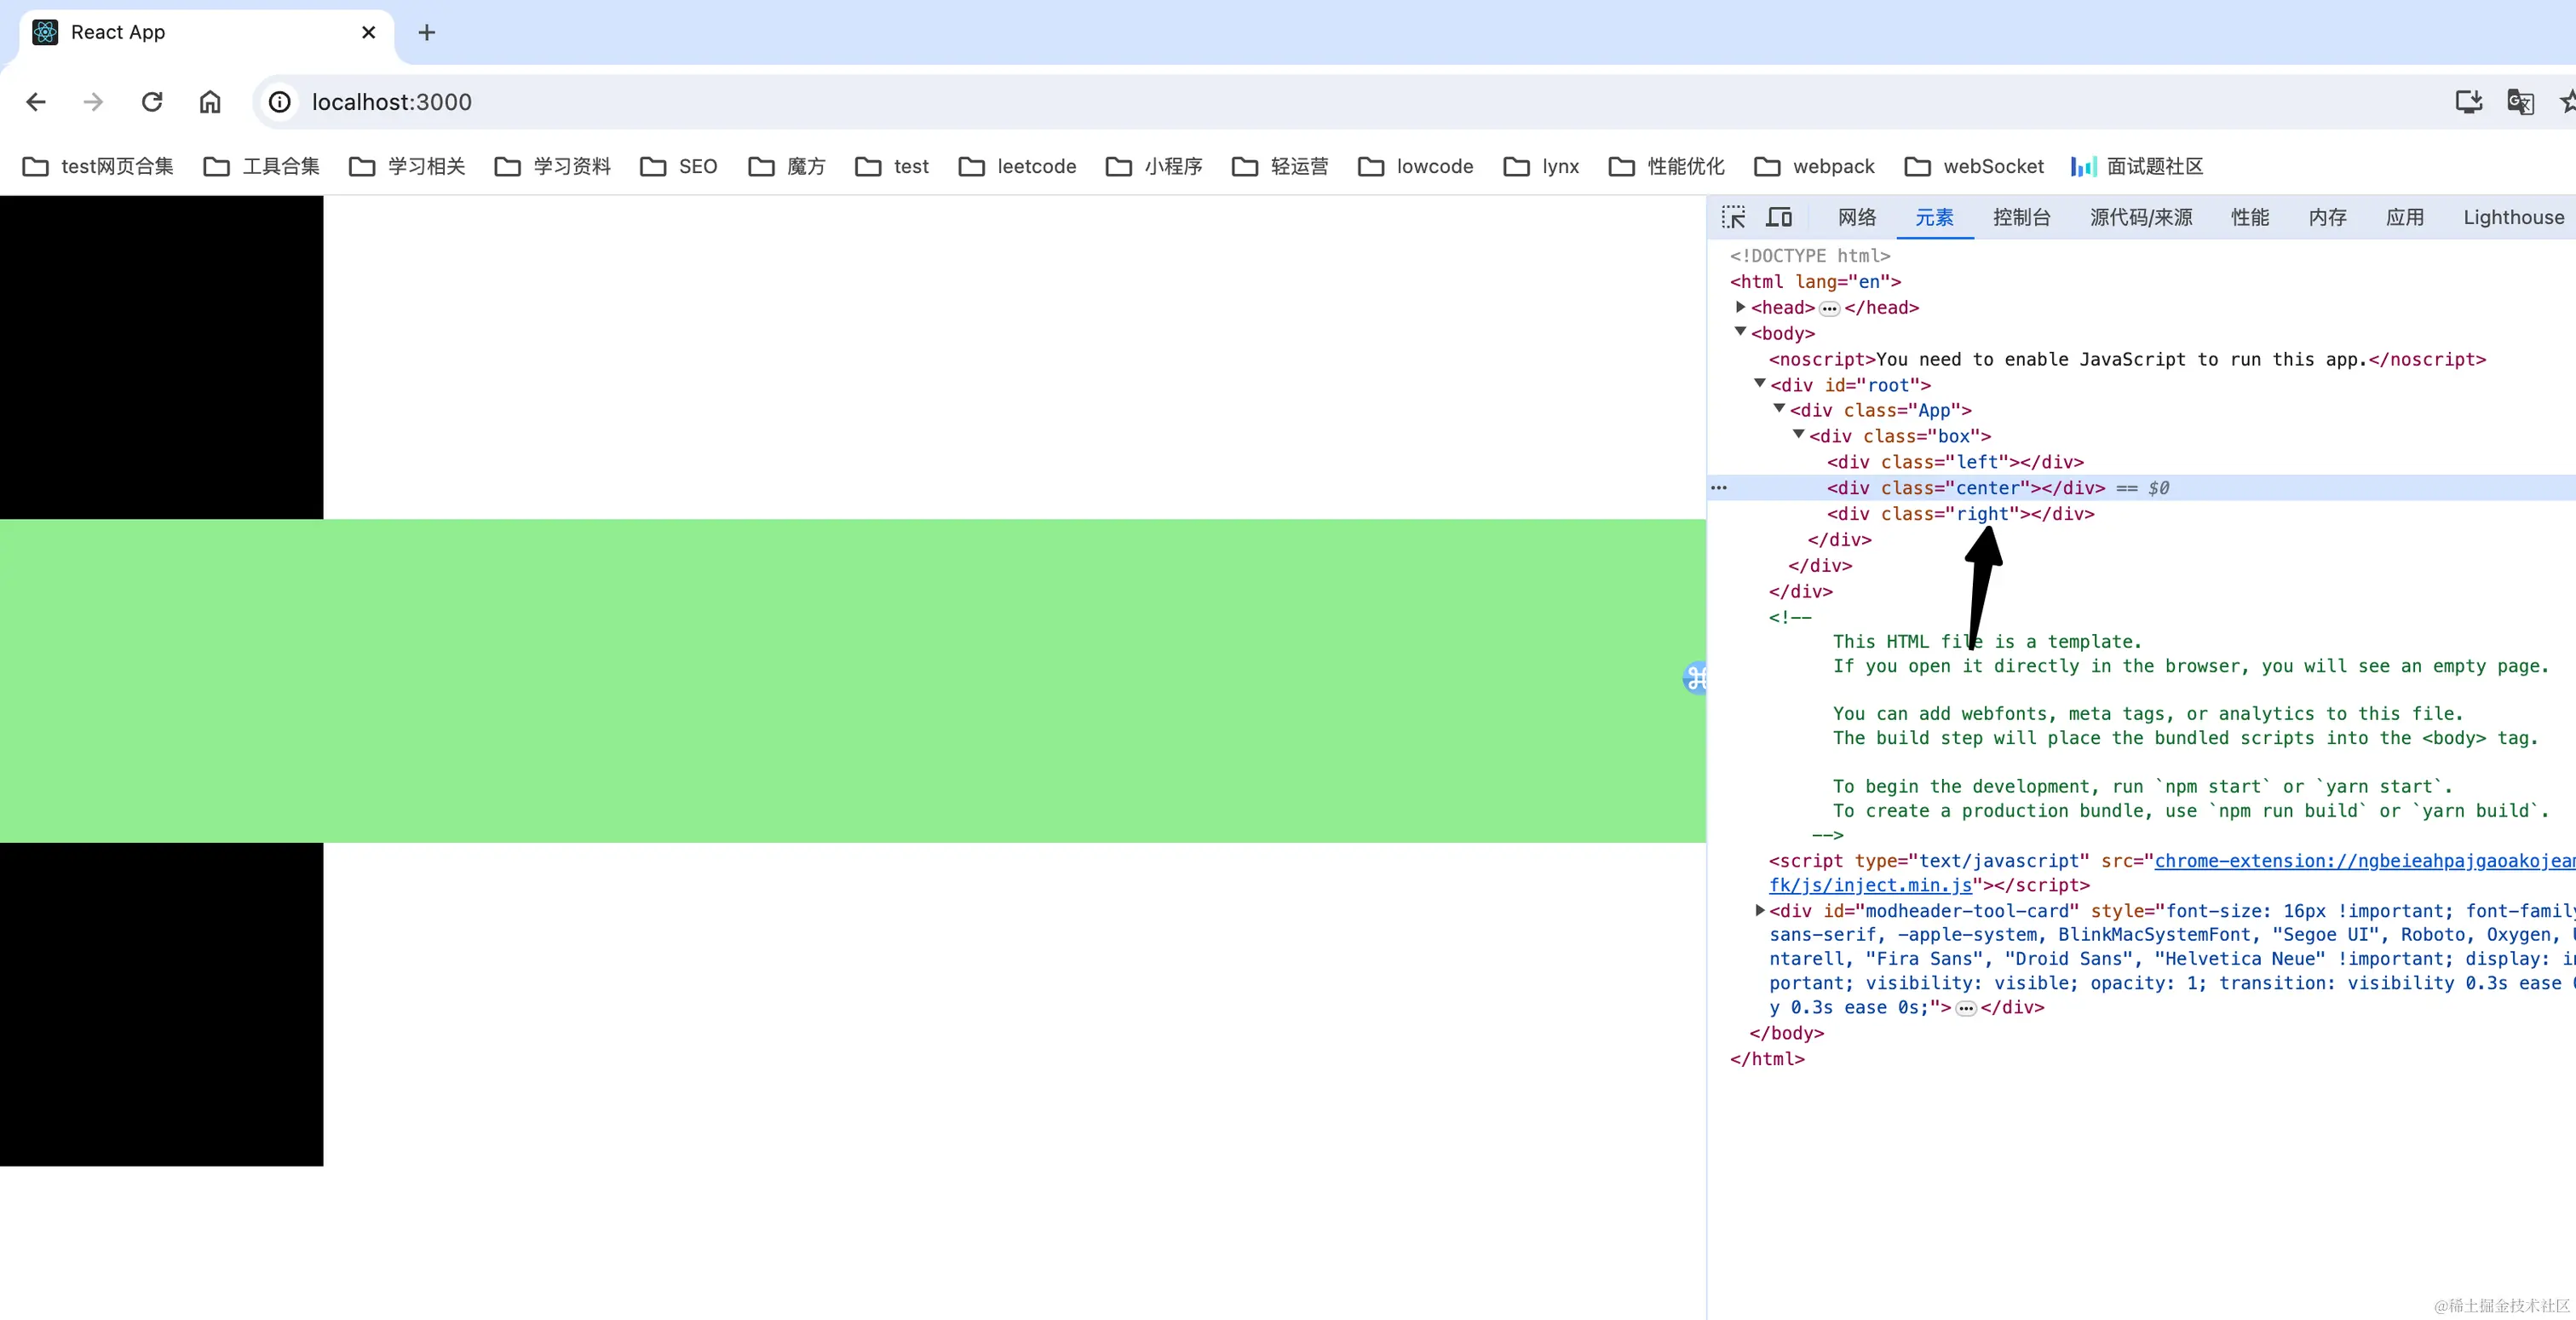2576x1320 pixels.
Task: Switch to the Lighthouse tab
Action: (x=2513, y=217)
